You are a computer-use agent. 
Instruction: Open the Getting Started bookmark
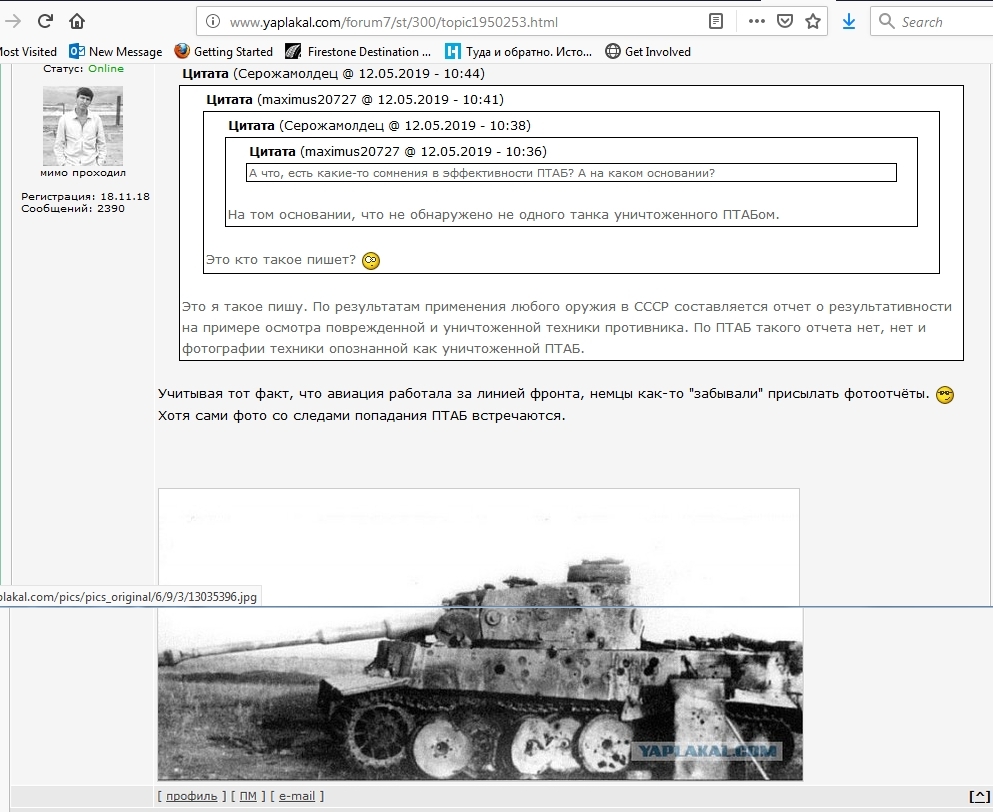click(224, 52)
